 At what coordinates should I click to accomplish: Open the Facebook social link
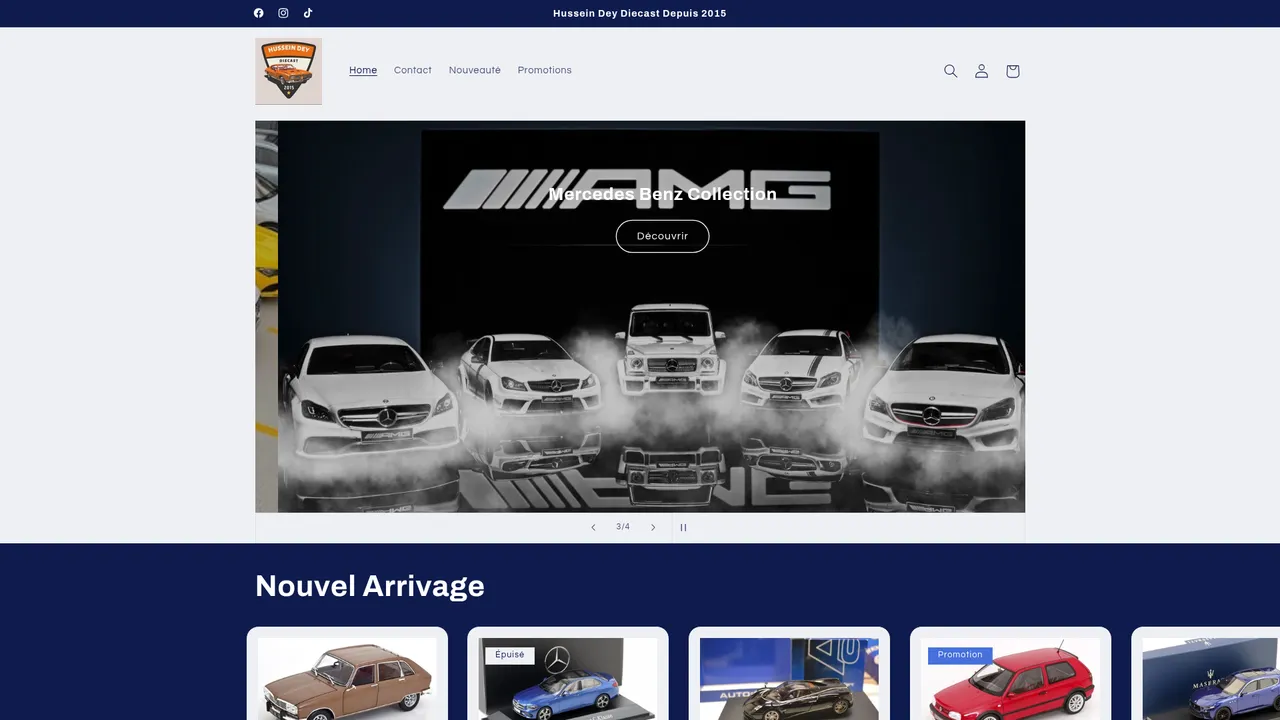259,13
